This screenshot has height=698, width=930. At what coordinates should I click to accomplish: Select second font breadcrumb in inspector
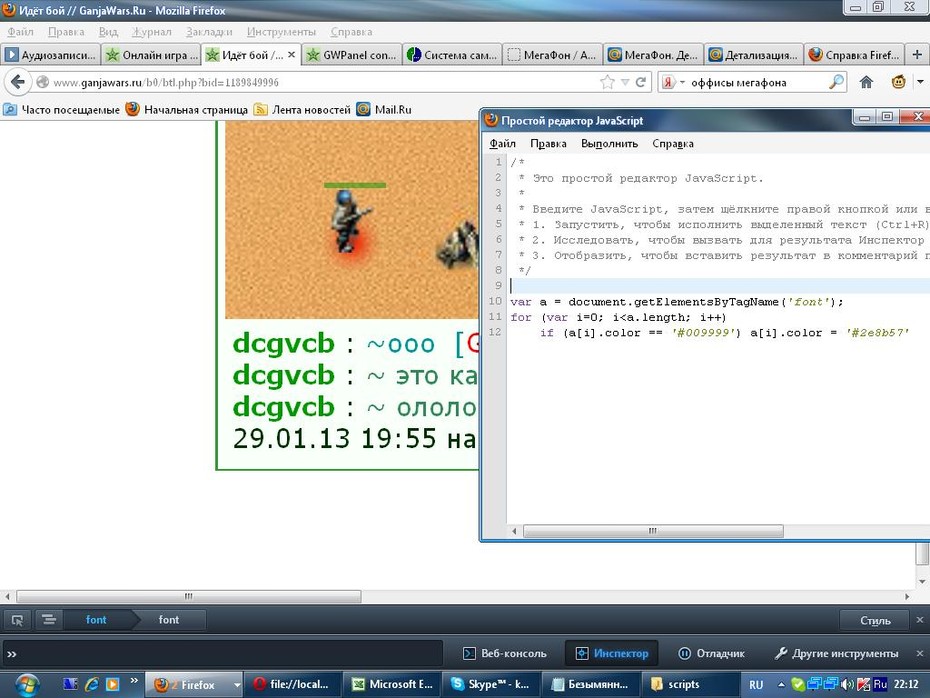[168, 620]
